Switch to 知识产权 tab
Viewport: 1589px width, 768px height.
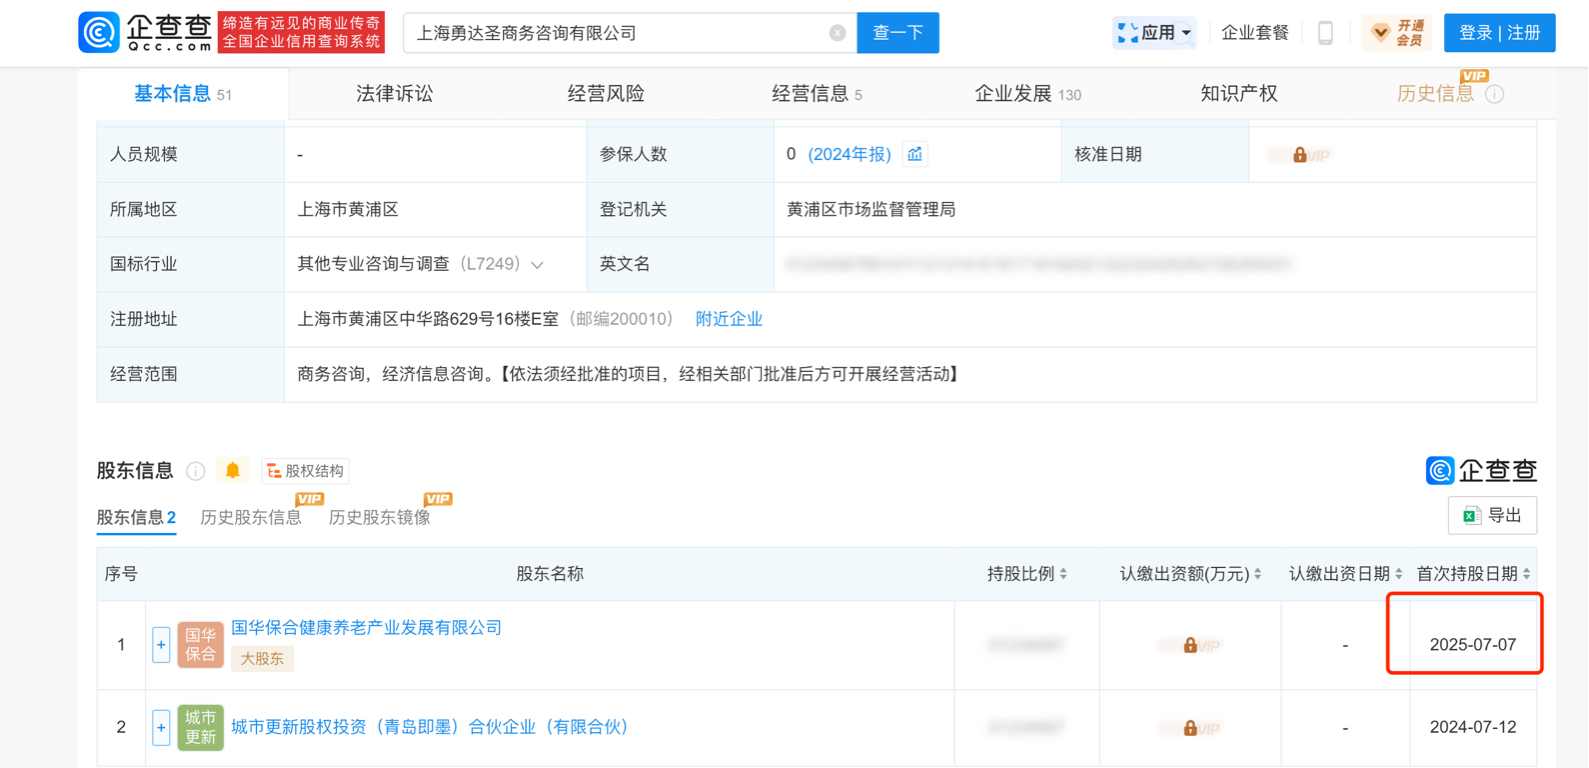click(x=1239, y=94)
